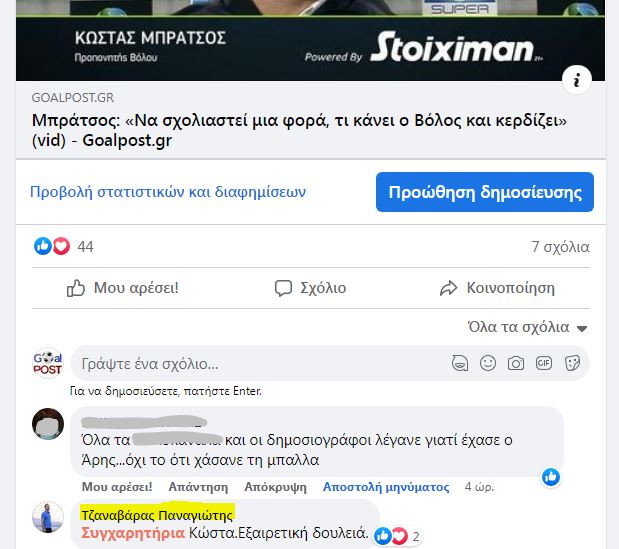Image resolution: width=619 pixels, height=549 pixels.
Task: Open Προβολή στατιστικών και διαφημίσεων link
Action: click(x=168, y=192)
